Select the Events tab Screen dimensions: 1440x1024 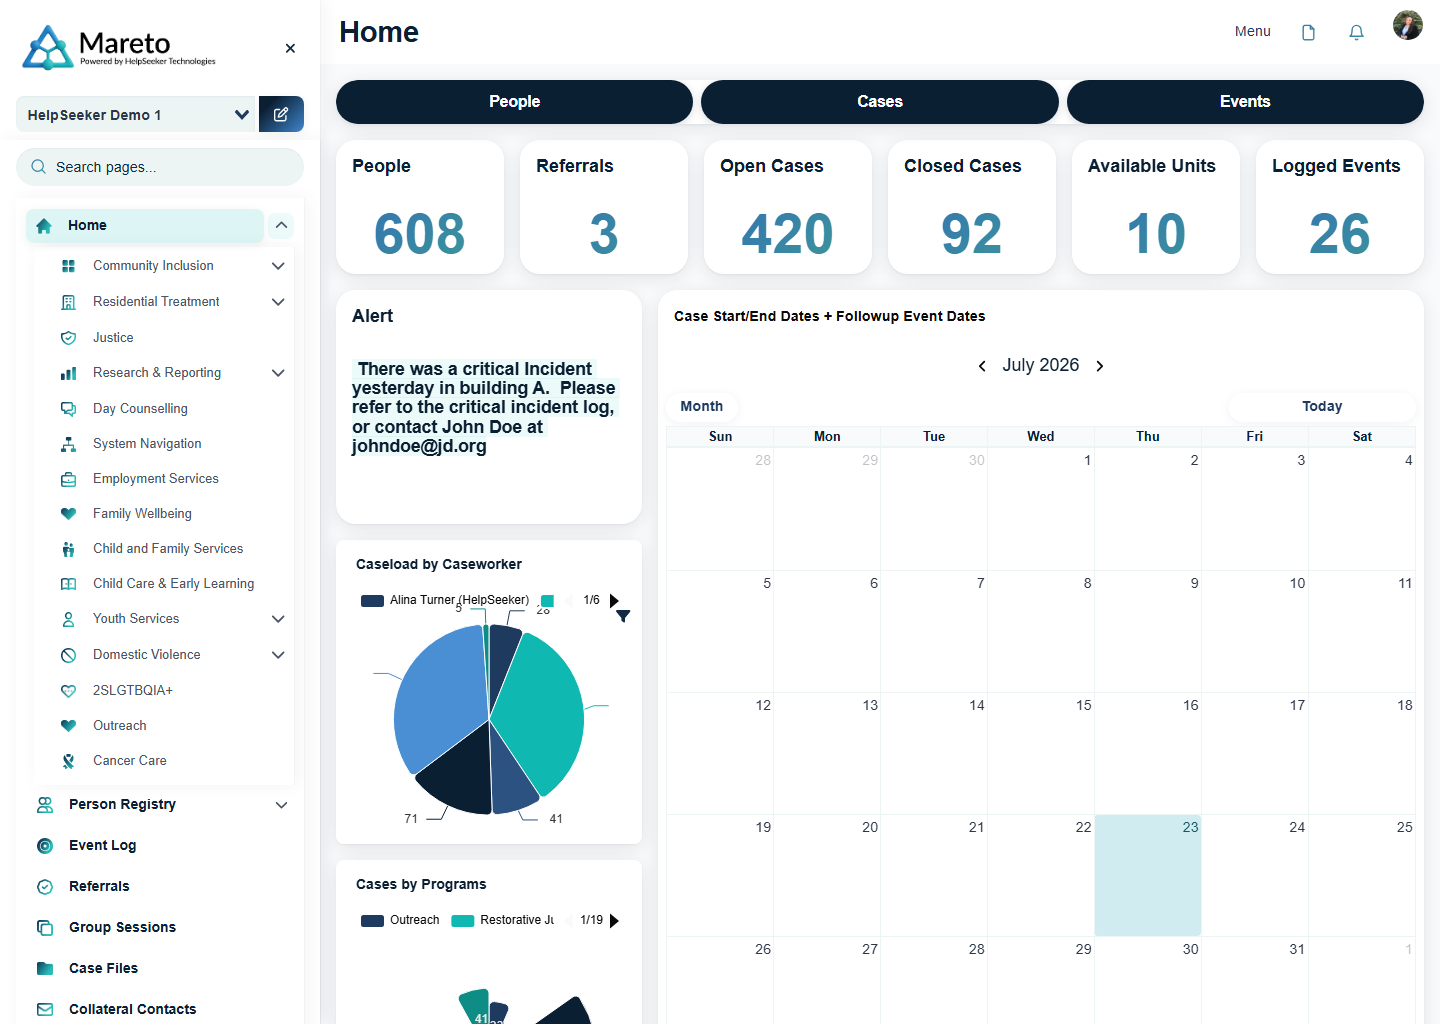[x=1245, y=102]
